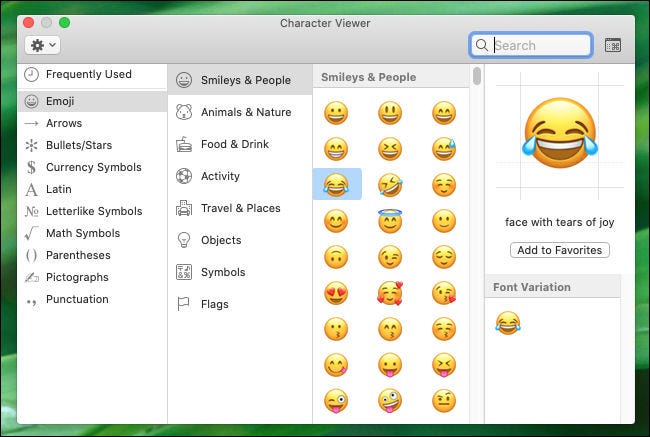Open the Pictographs category

point(92,277)
